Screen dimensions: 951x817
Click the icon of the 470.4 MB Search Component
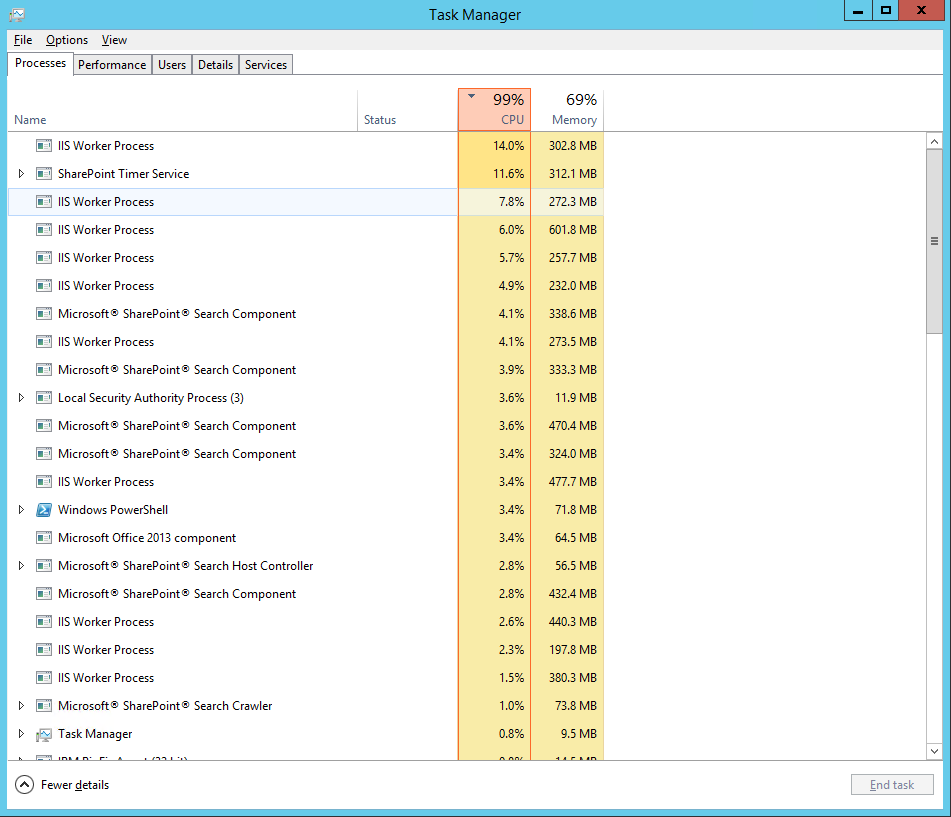pyautogui.click(x=44, y=426)
